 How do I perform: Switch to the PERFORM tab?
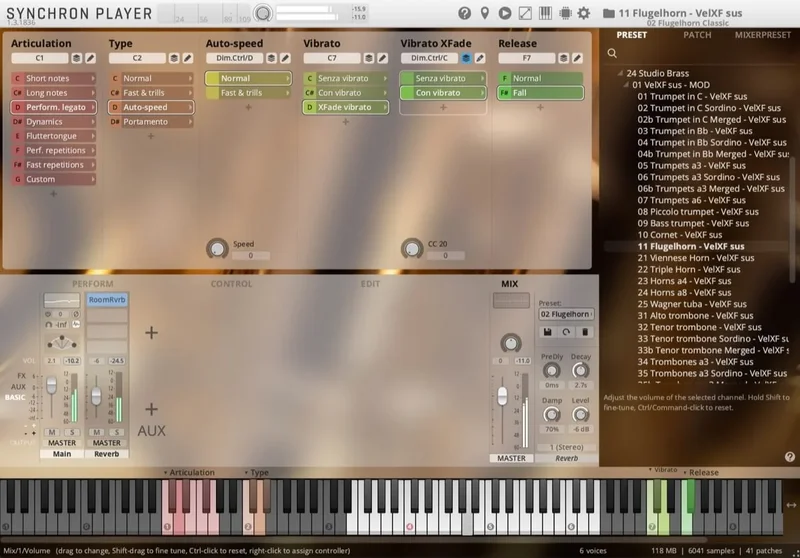[x=92, y=284]
